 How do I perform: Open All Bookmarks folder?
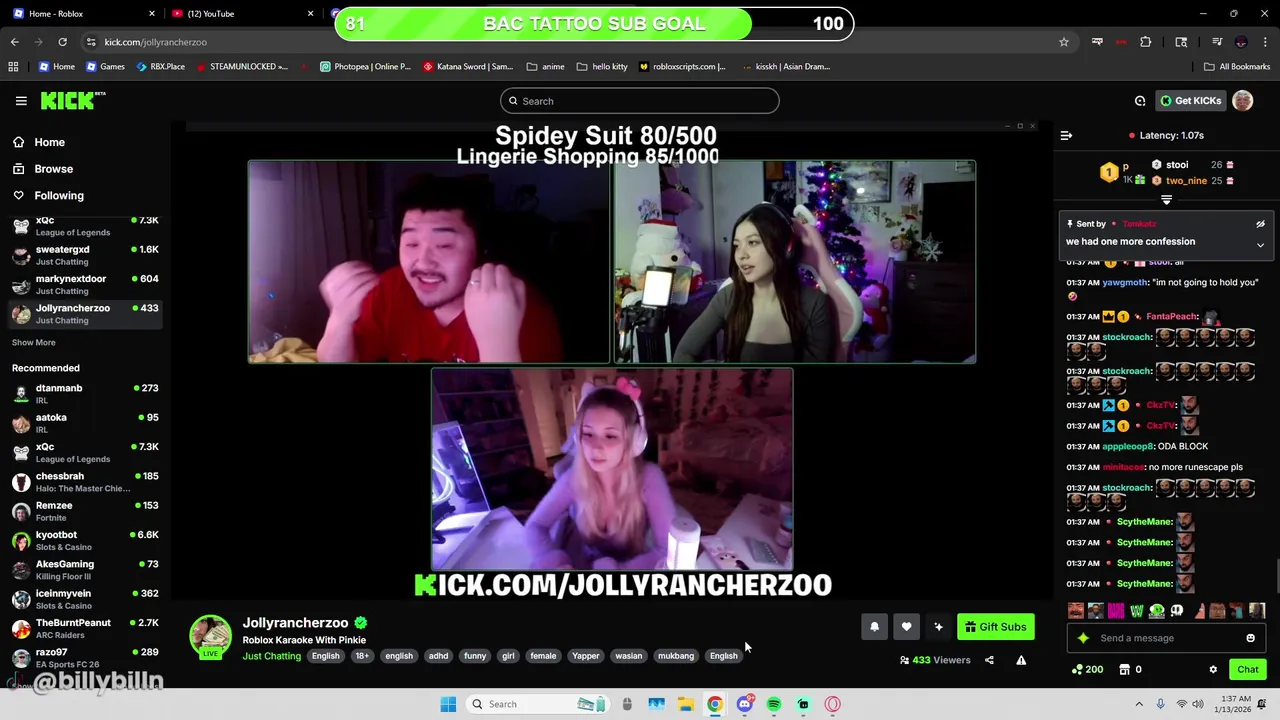click(x=1237, y=67)
